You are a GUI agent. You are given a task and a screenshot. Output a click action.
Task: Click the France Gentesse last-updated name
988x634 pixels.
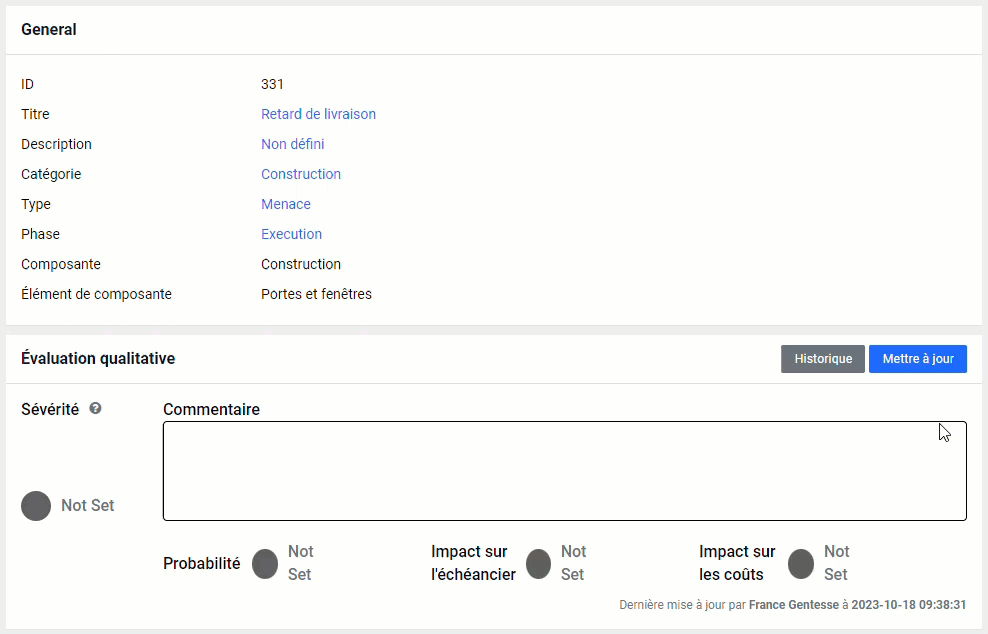[793, 605]
